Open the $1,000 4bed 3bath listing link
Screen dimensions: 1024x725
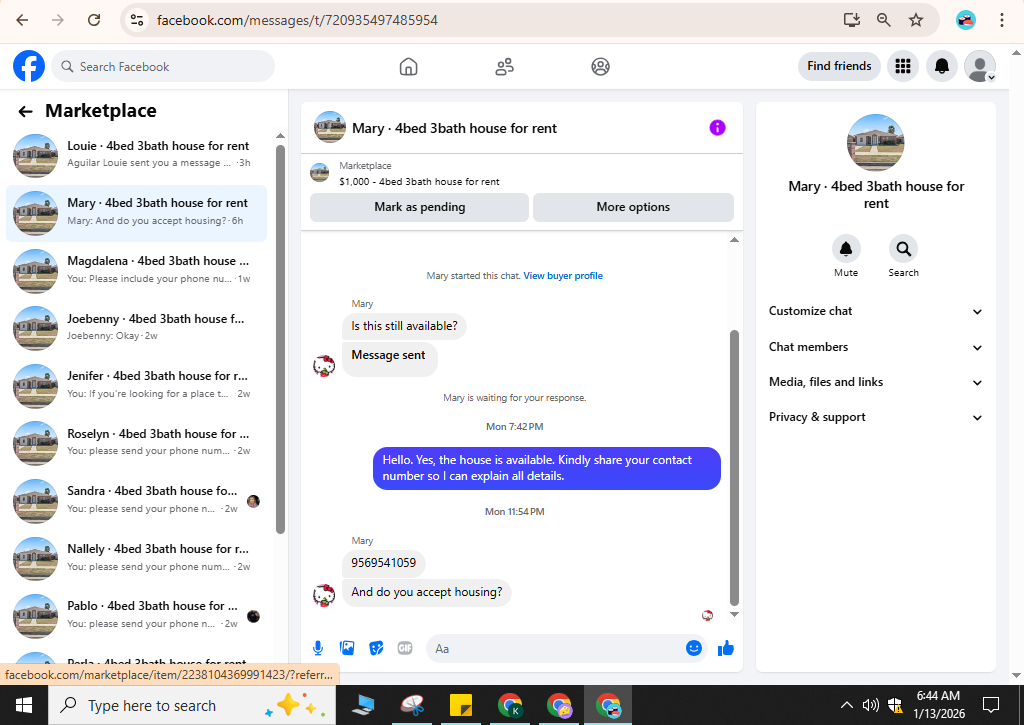pyautogui.click(x=419, y=182)
